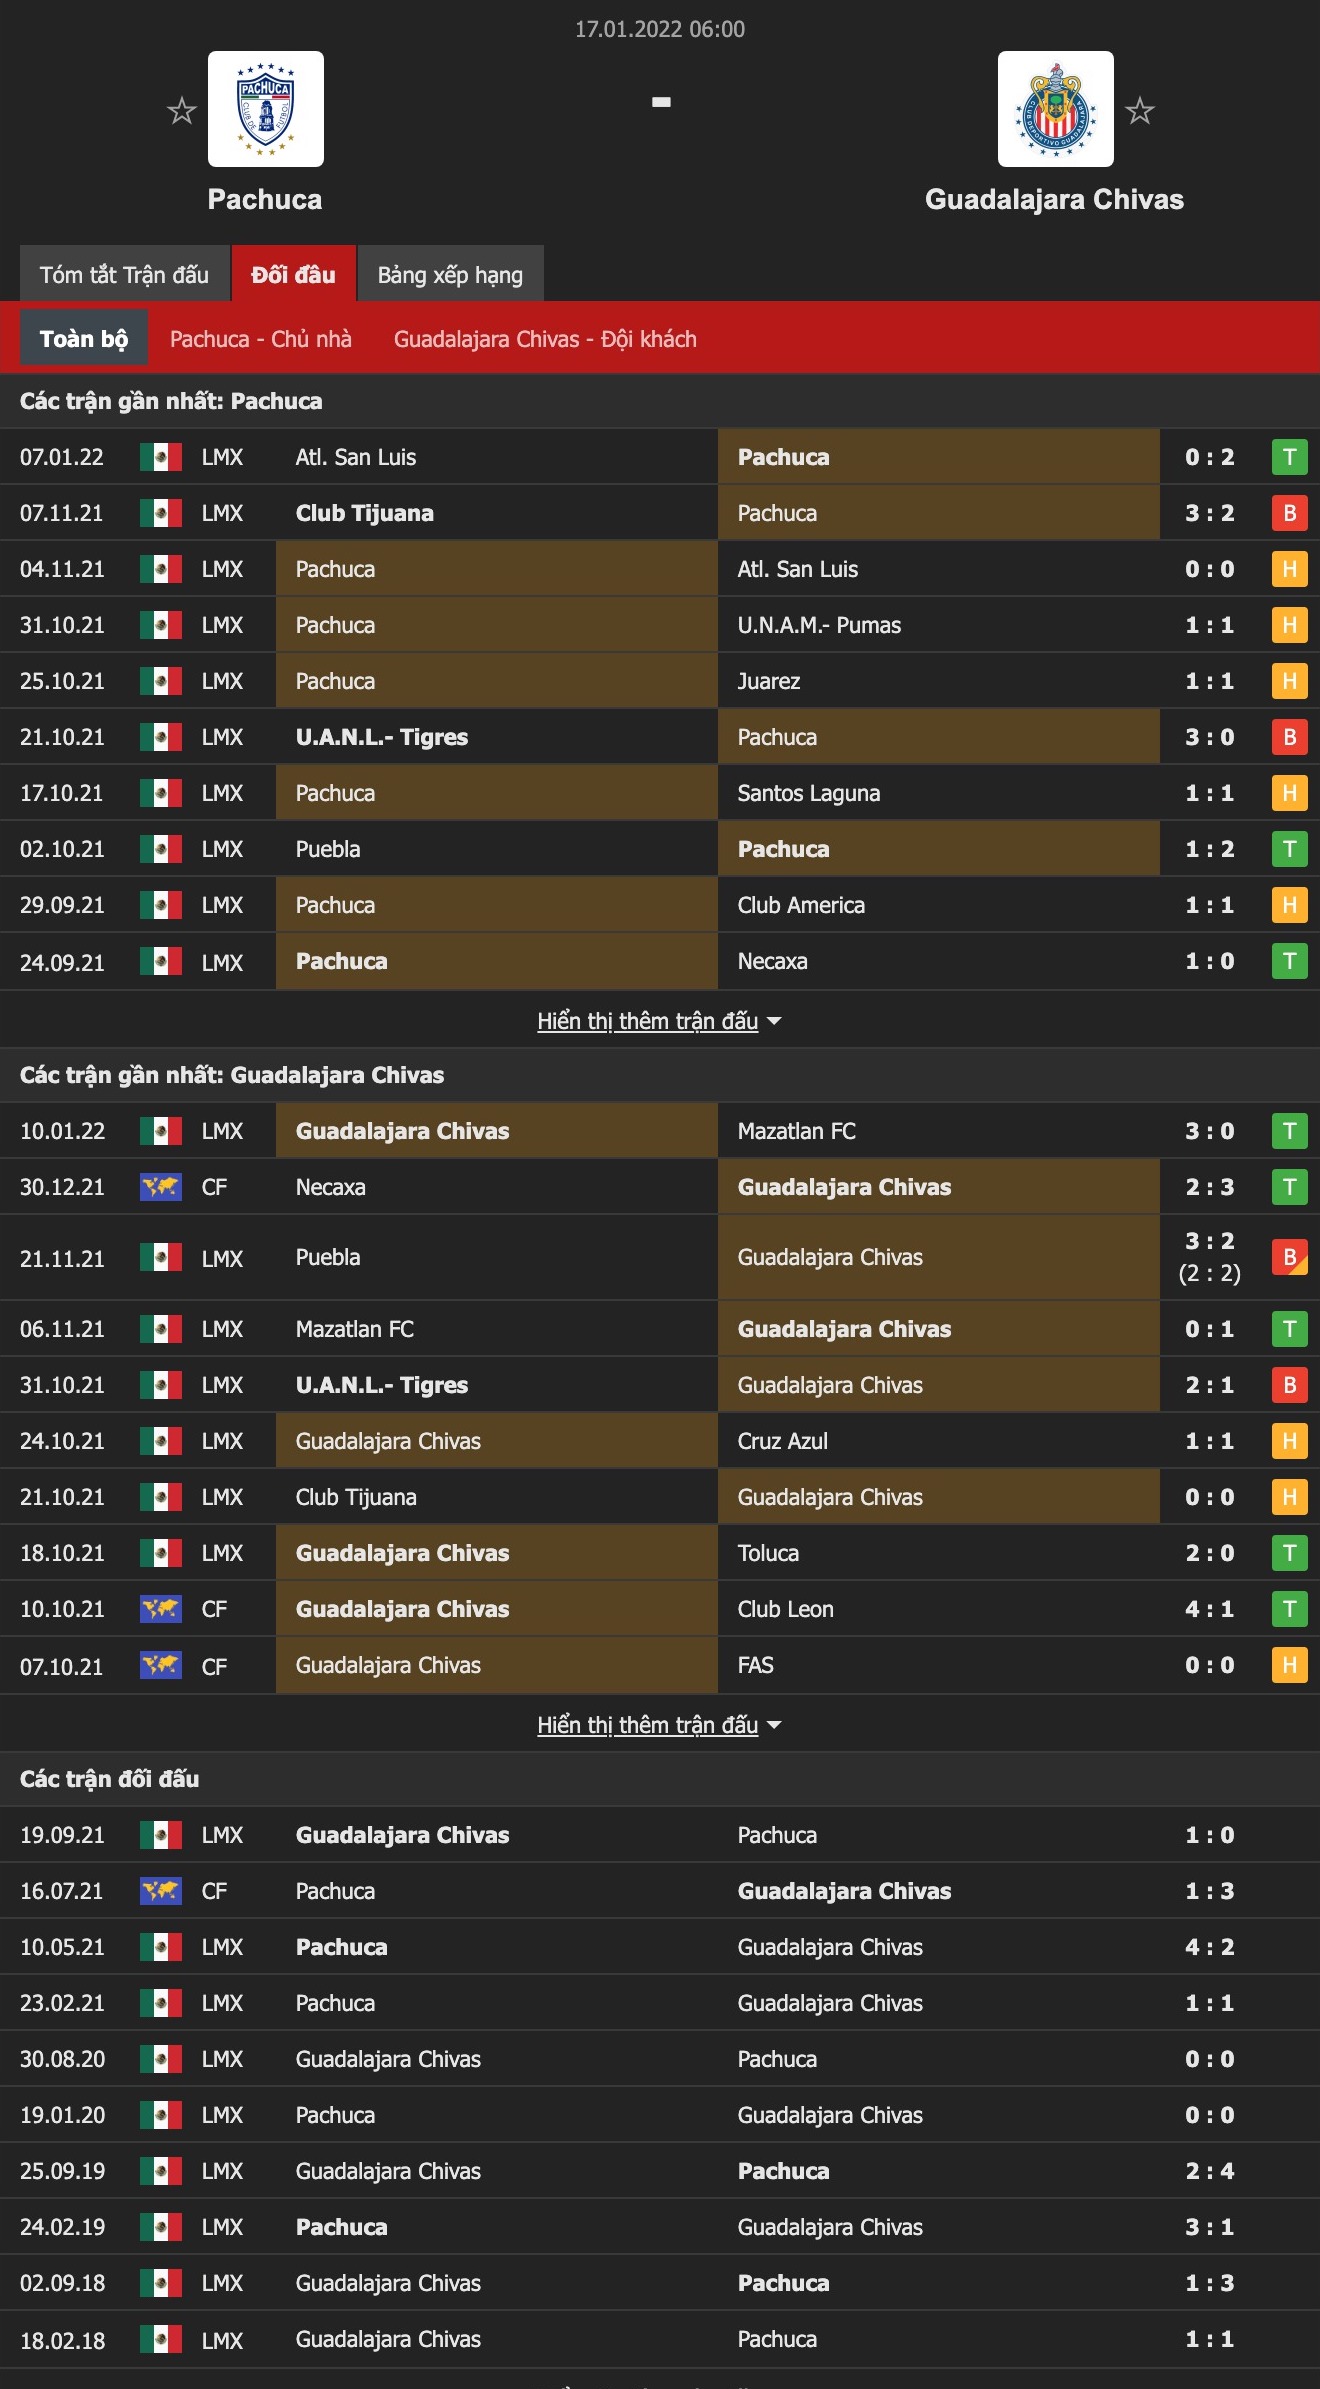Viewport: 1320px width, 2389px height.
Task: Click world flag icon on 30.12.21 Necaxa row
Action: pos(161,1187)
